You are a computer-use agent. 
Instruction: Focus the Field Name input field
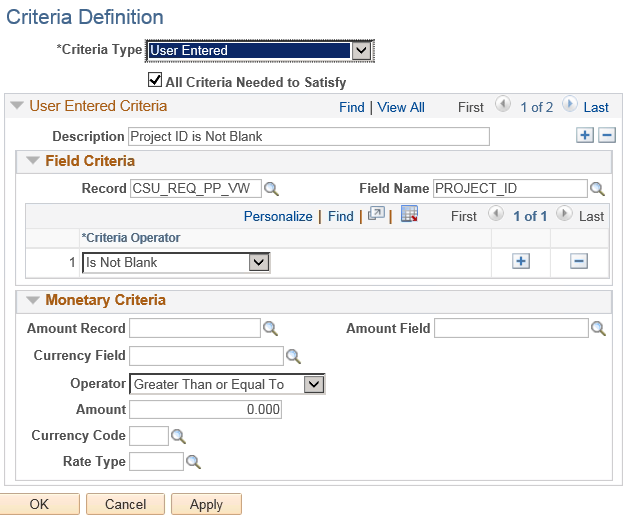[x=510, y=188]
